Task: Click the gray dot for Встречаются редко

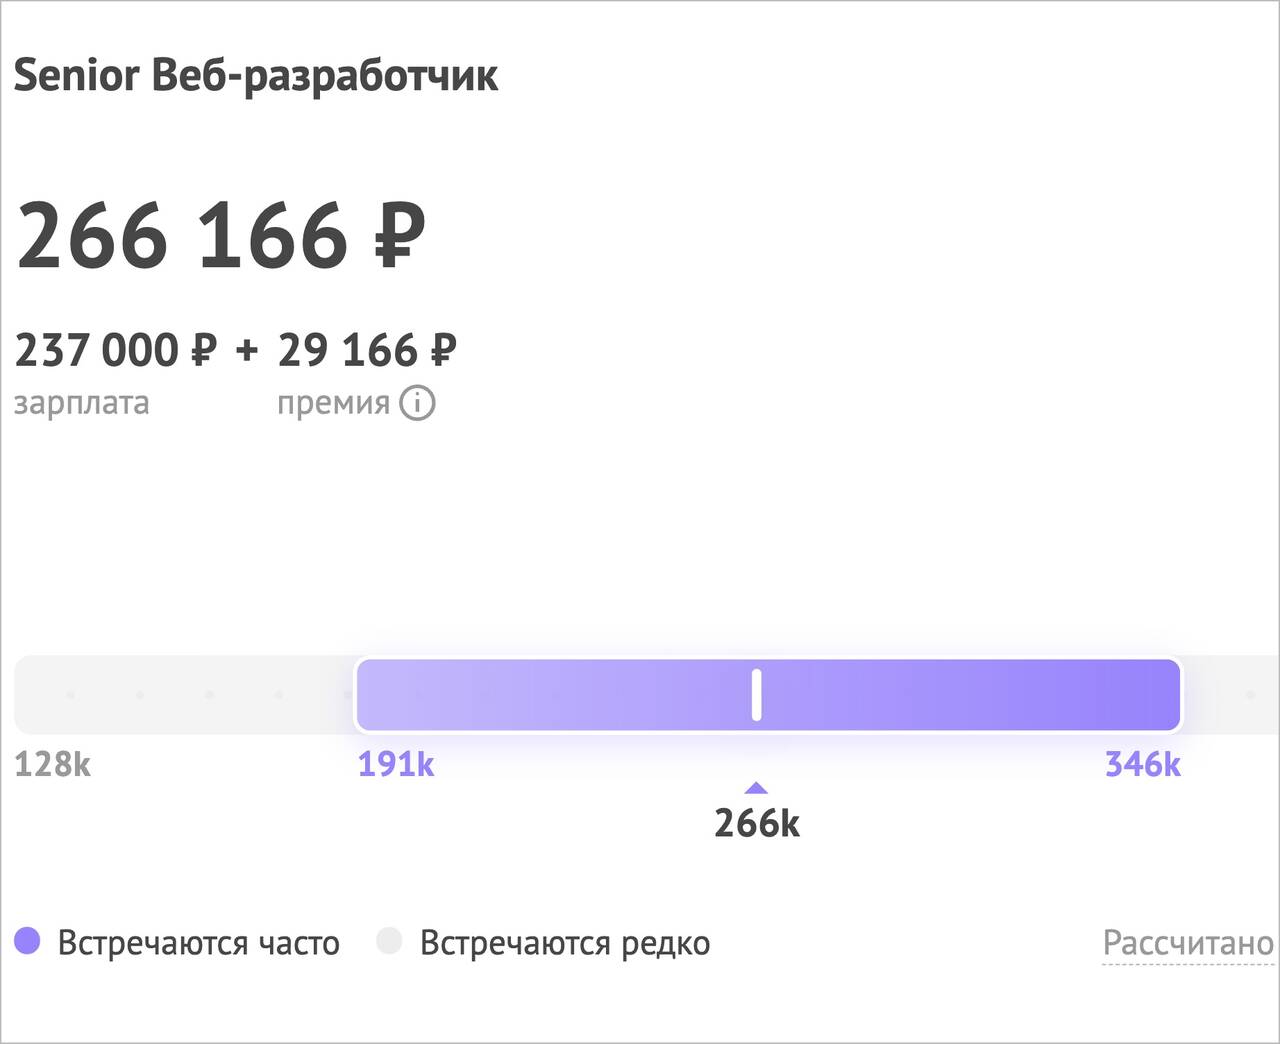Action: 389,941
